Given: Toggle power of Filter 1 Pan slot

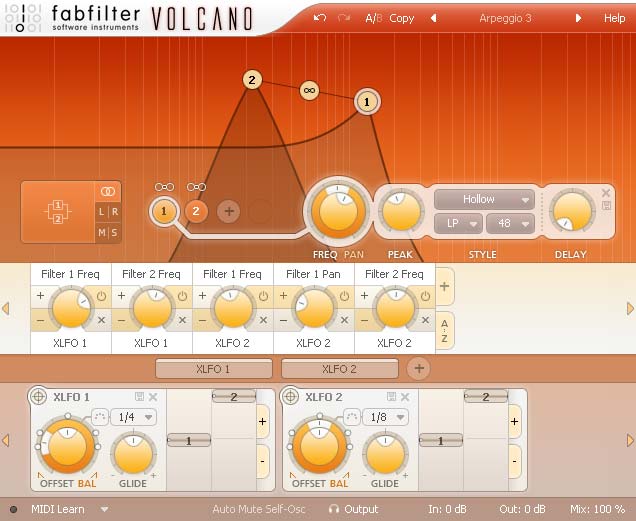Looking at the screenshot, I should point(344,296).
